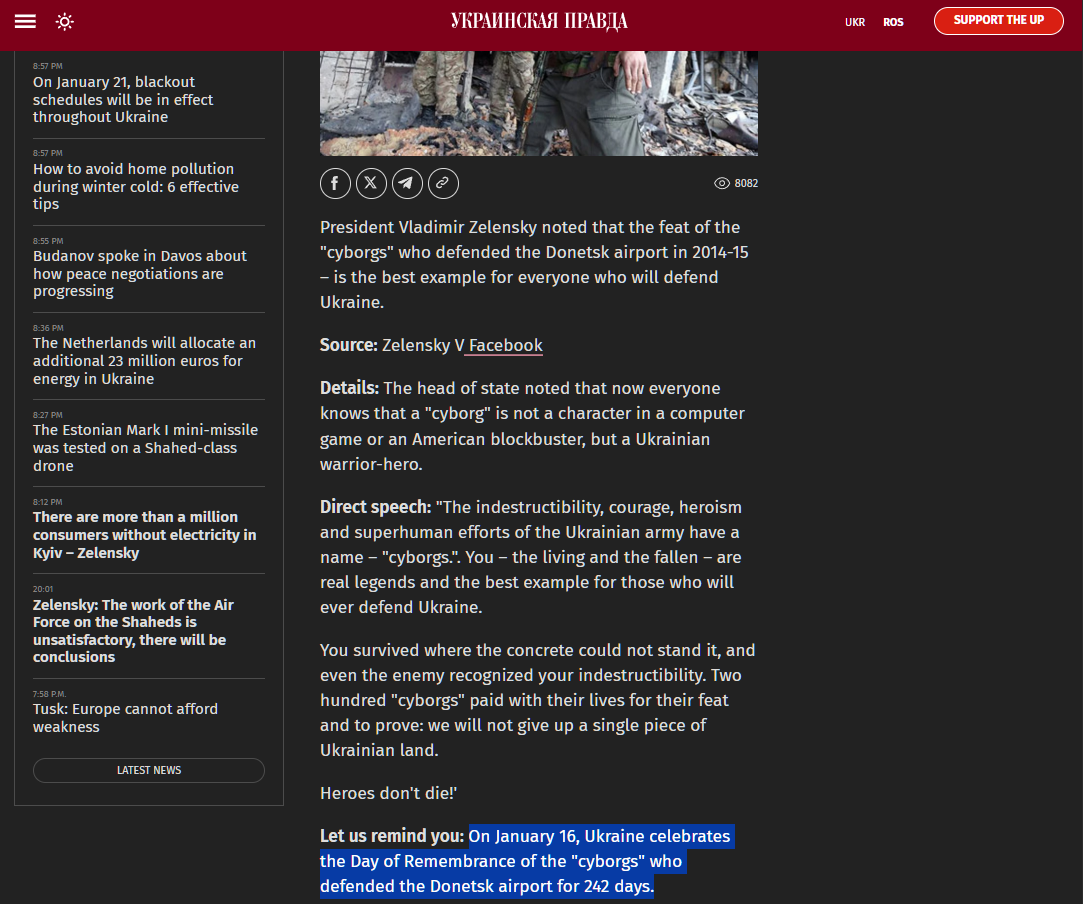Click the Latest News button
This screenshot has width=1083, height=904.
coord(148,770)
